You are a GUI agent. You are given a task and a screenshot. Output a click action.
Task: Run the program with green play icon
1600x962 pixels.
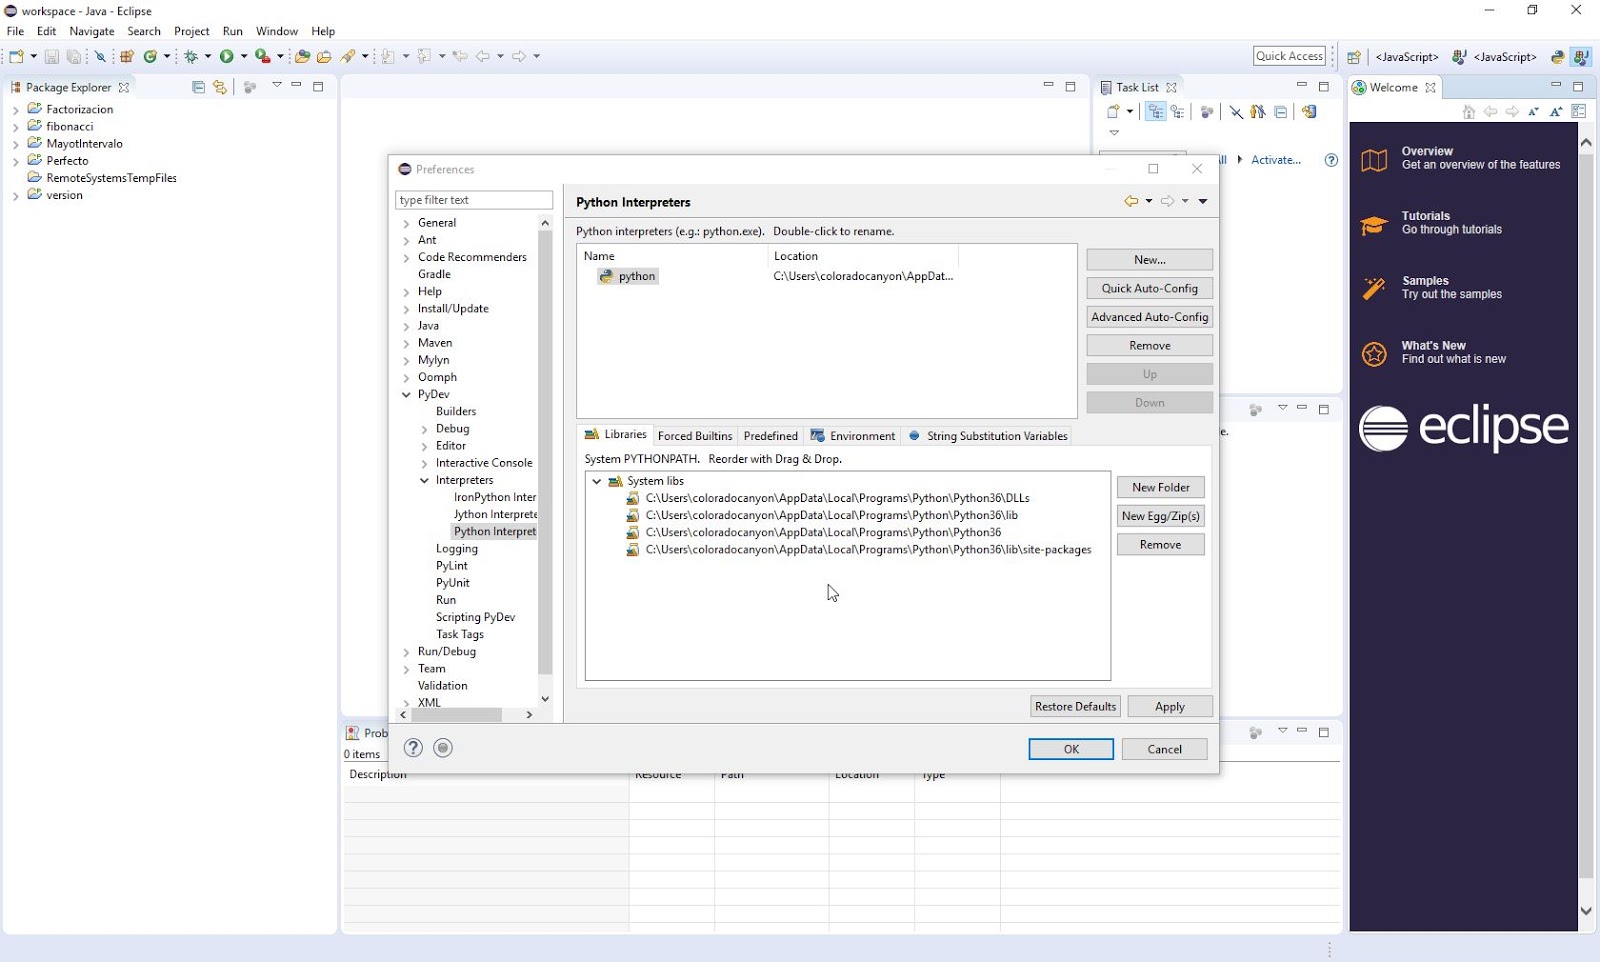click(x=227, y=57)
